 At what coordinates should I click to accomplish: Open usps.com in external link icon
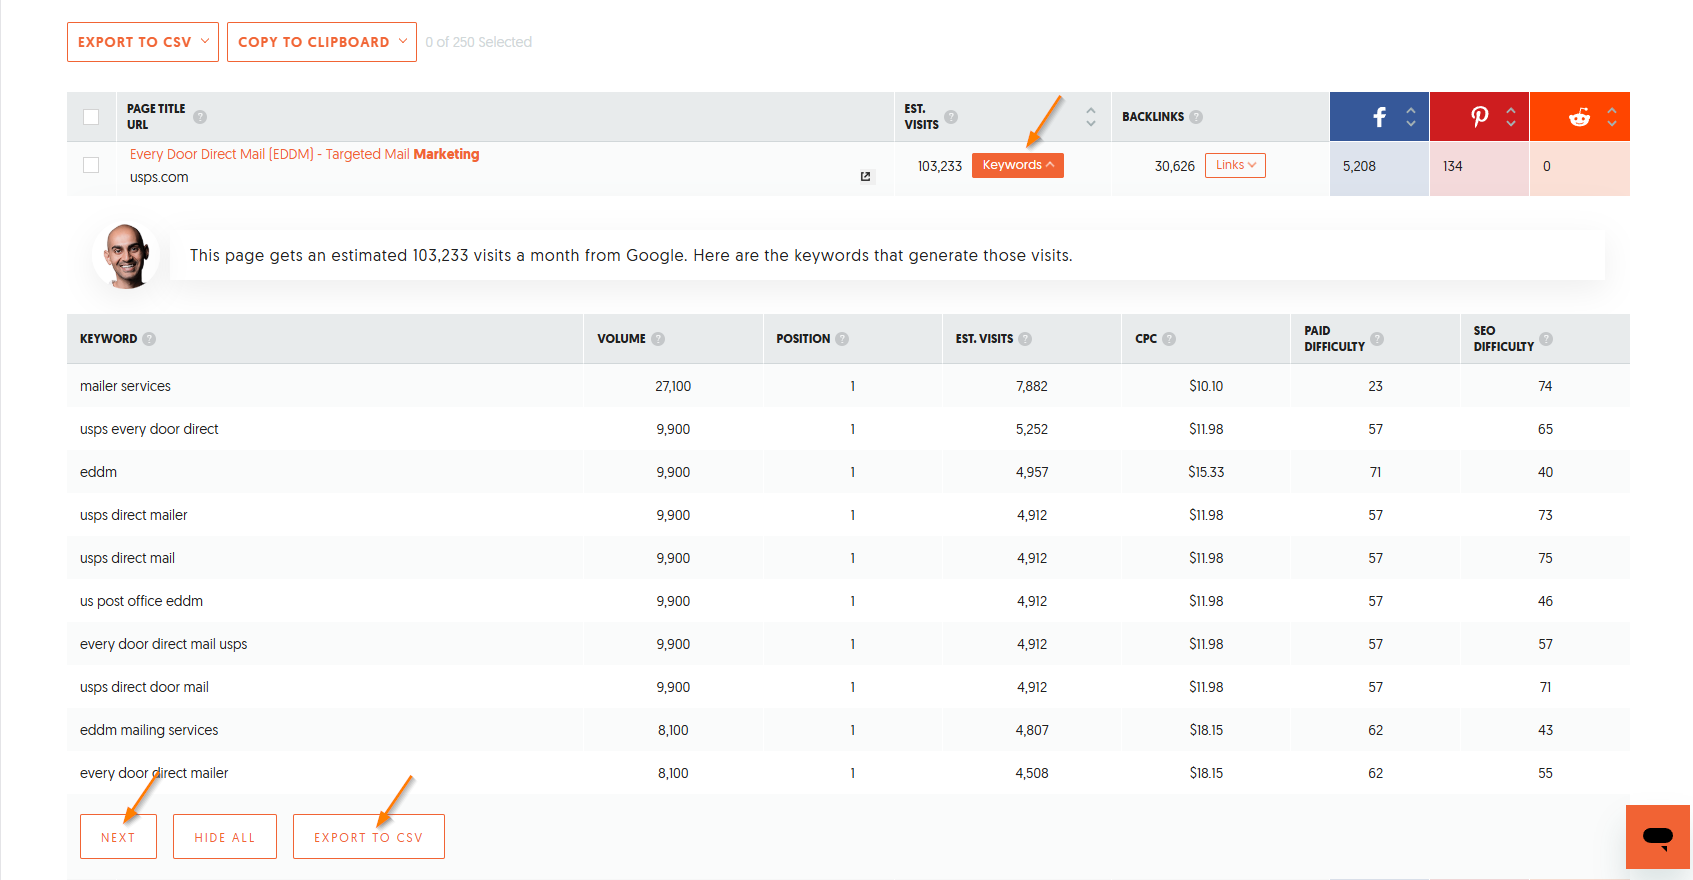coord(866,177)
